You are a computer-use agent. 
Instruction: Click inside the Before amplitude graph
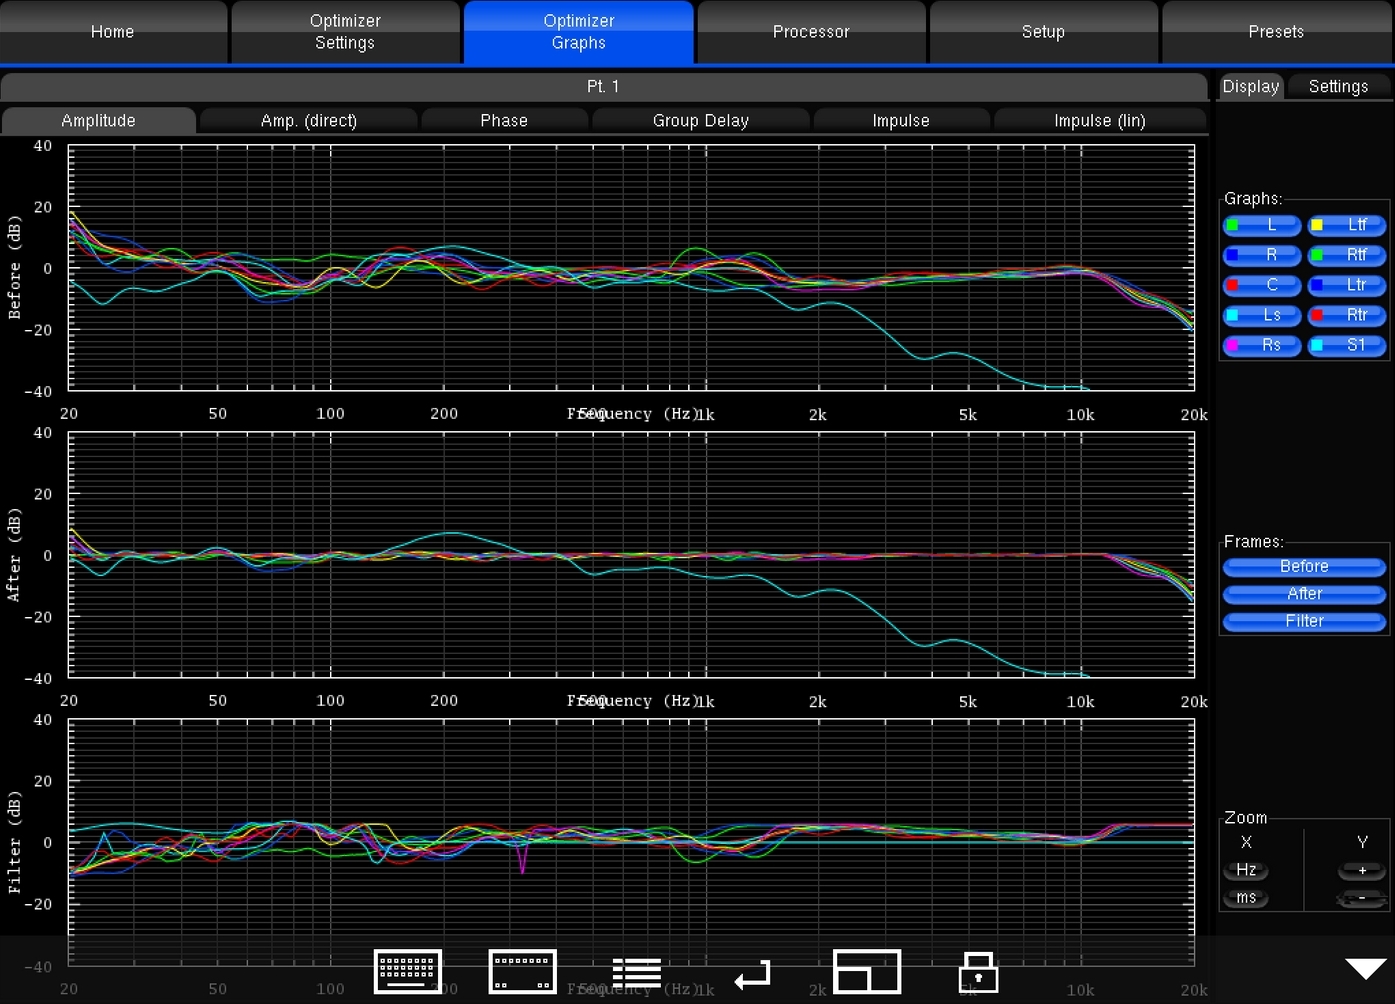[631, 268]
